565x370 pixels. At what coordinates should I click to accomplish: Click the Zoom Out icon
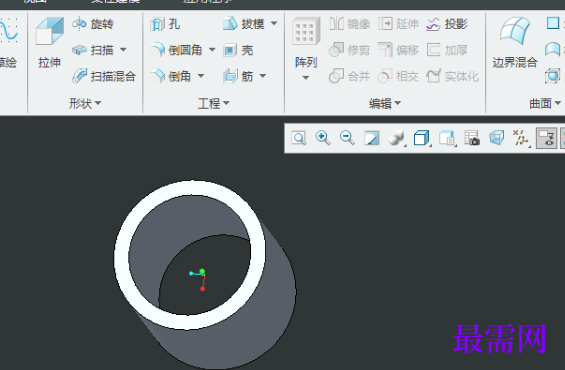click(x=347, y=138)
